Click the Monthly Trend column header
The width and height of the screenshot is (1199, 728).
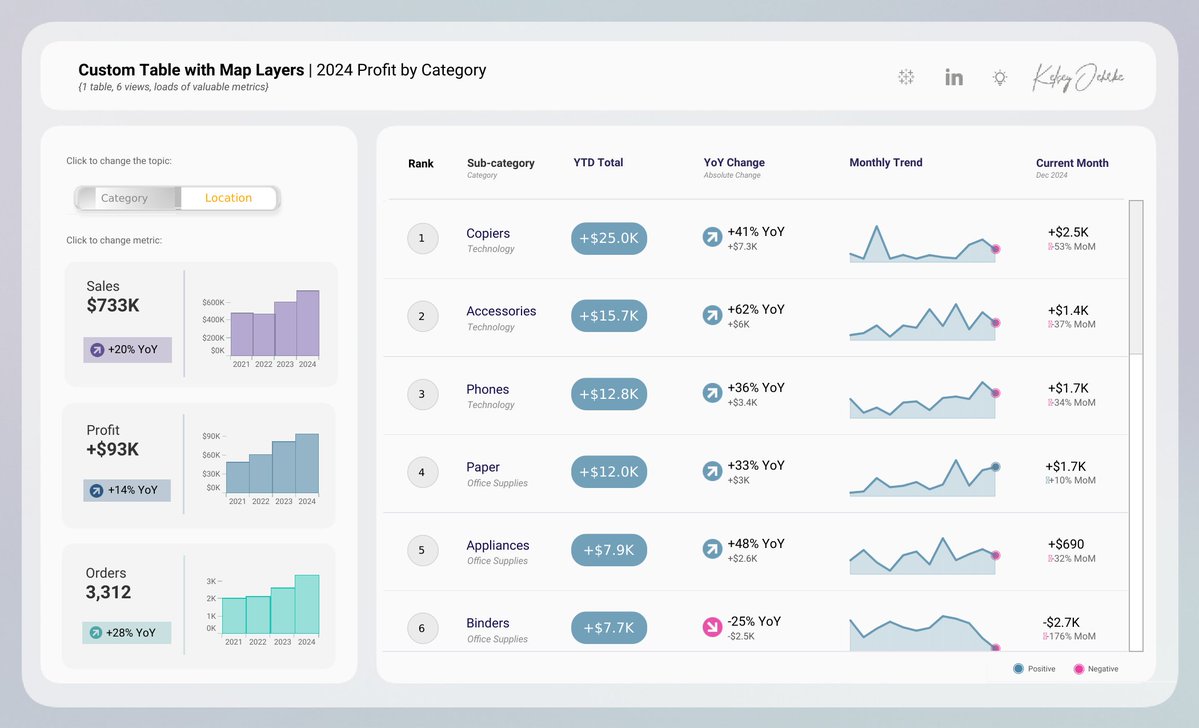pos(886,162)
